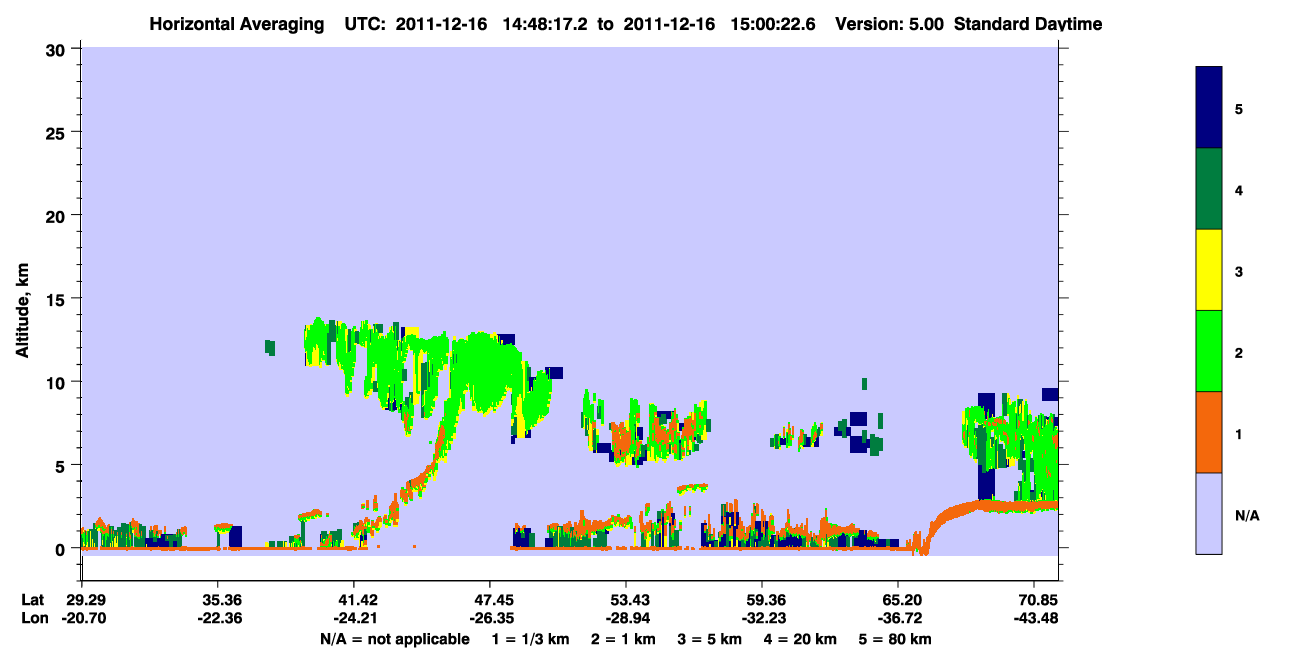Click altitude tick label 5

click(x=63, y=465)
